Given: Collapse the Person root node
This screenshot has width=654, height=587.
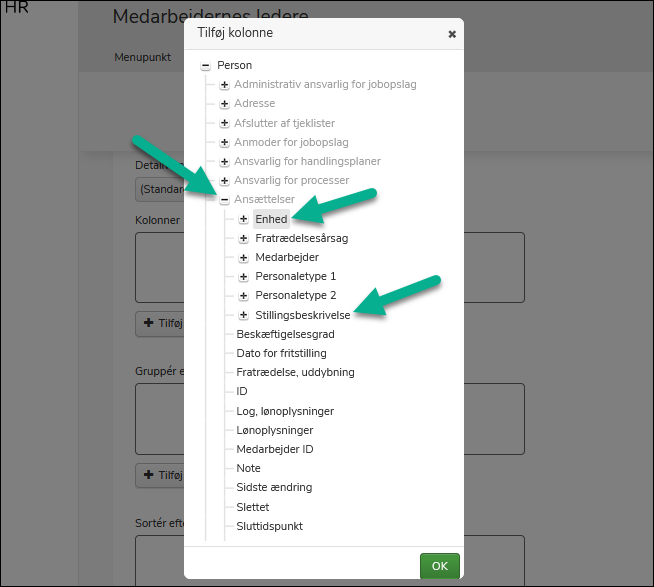Looking at the screenshot, I should tap(206, 65).
